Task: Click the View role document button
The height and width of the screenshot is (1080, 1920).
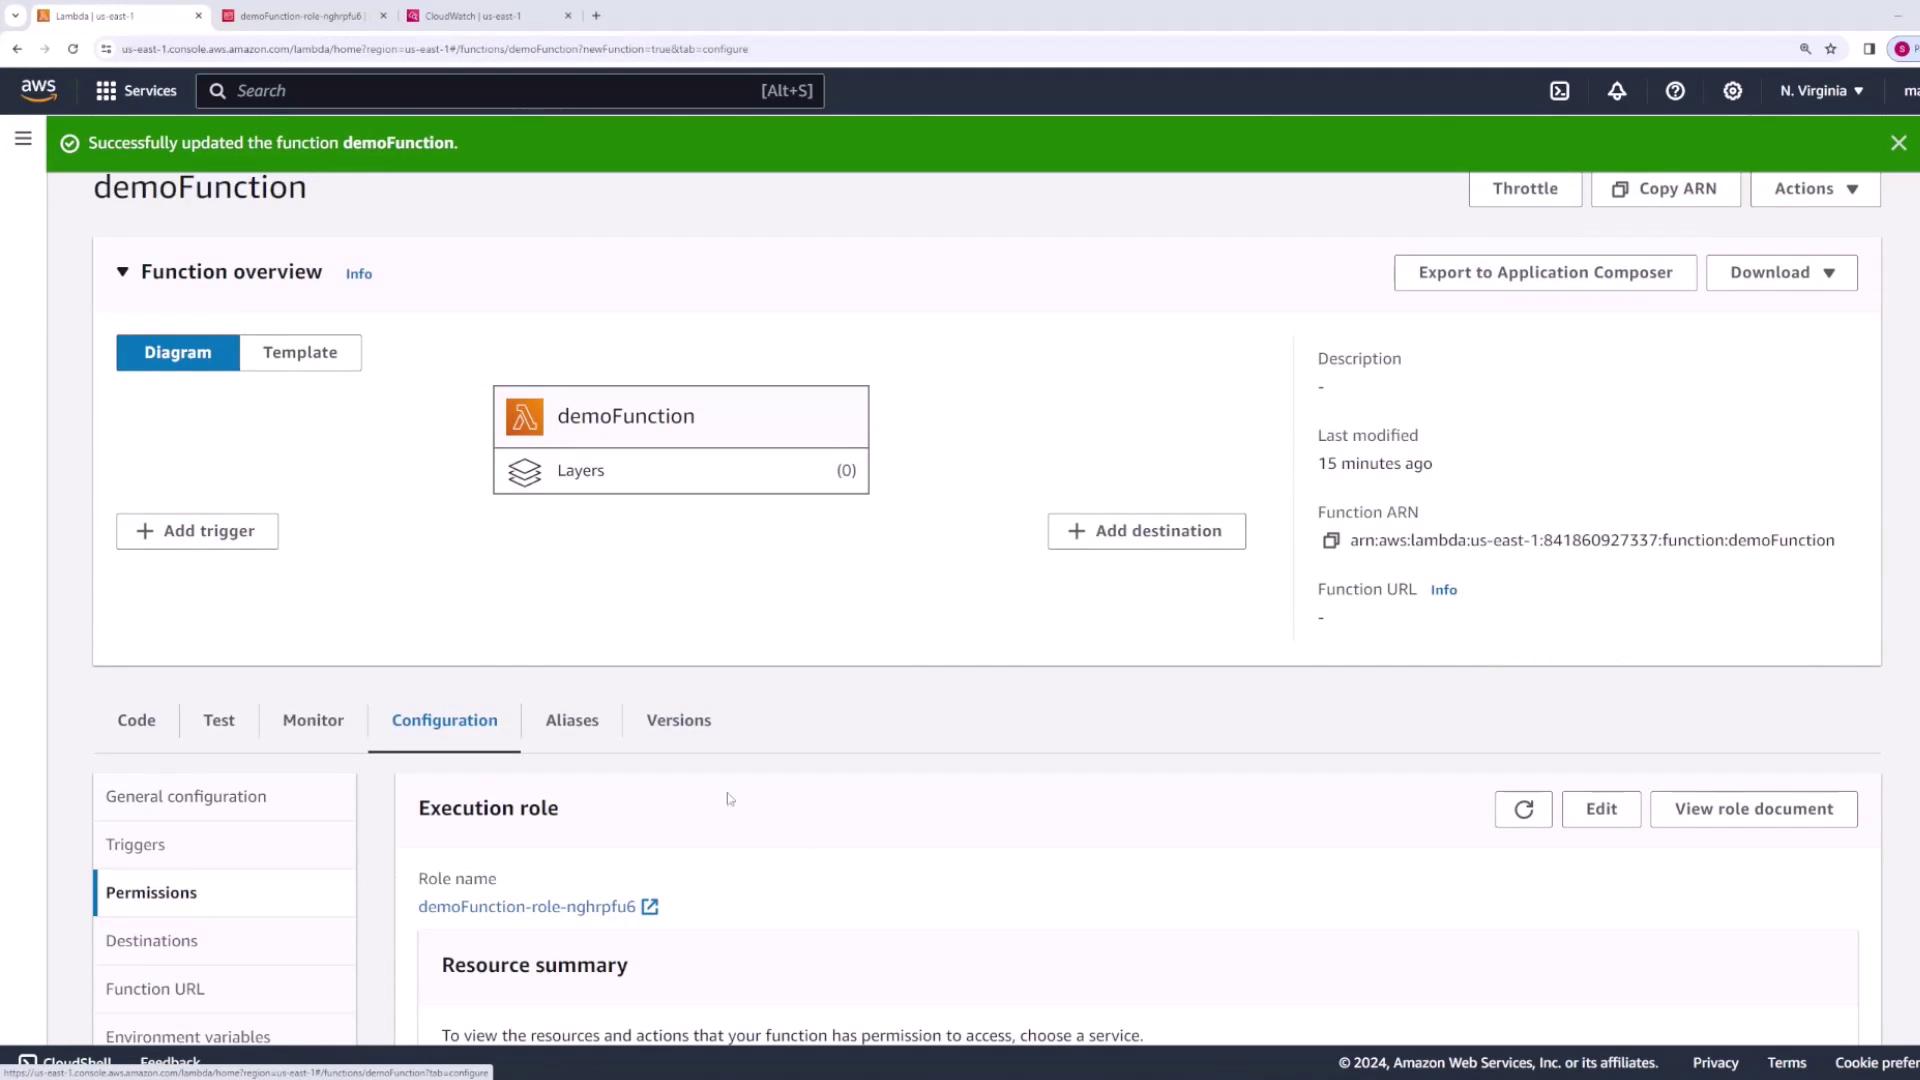Action: [1753, 809]
